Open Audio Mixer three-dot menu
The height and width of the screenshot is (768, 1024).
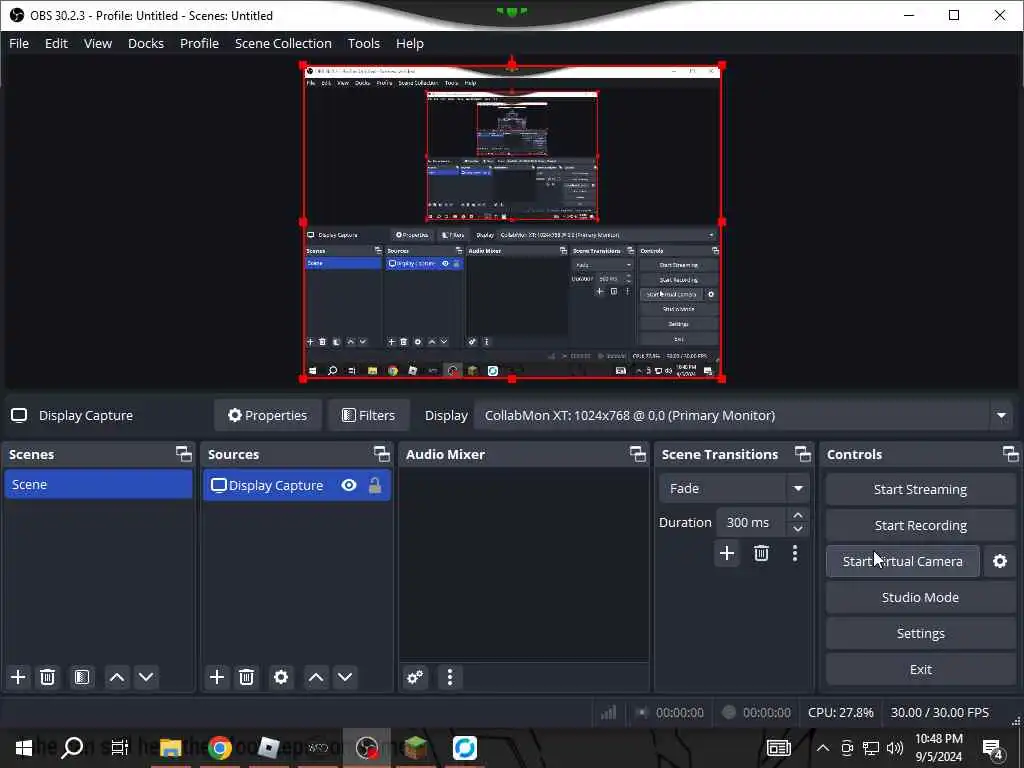(450, 677)
